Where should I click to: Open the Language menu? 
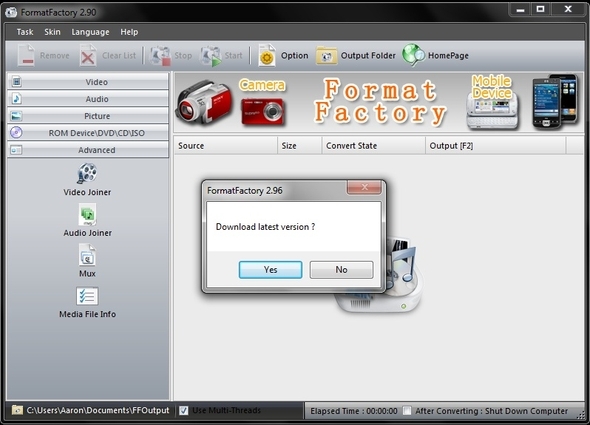coord(90,32)
